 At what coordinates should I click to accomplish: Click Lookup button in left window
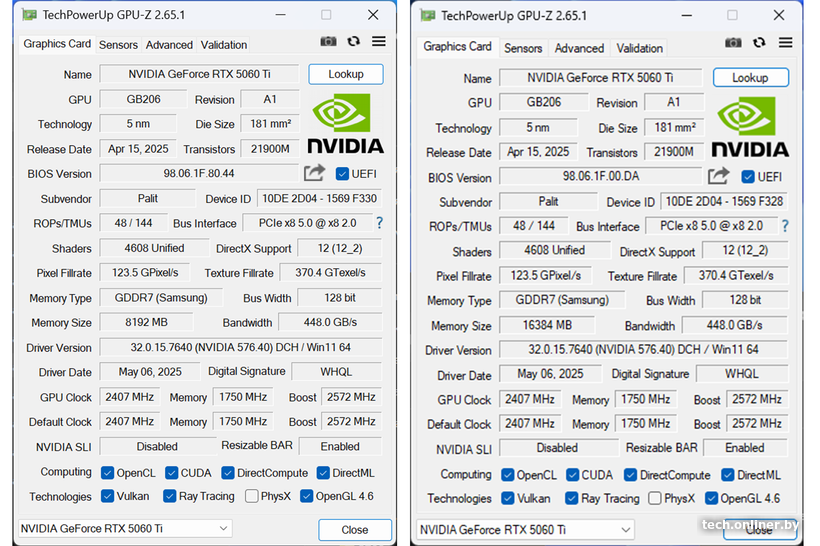346,74
